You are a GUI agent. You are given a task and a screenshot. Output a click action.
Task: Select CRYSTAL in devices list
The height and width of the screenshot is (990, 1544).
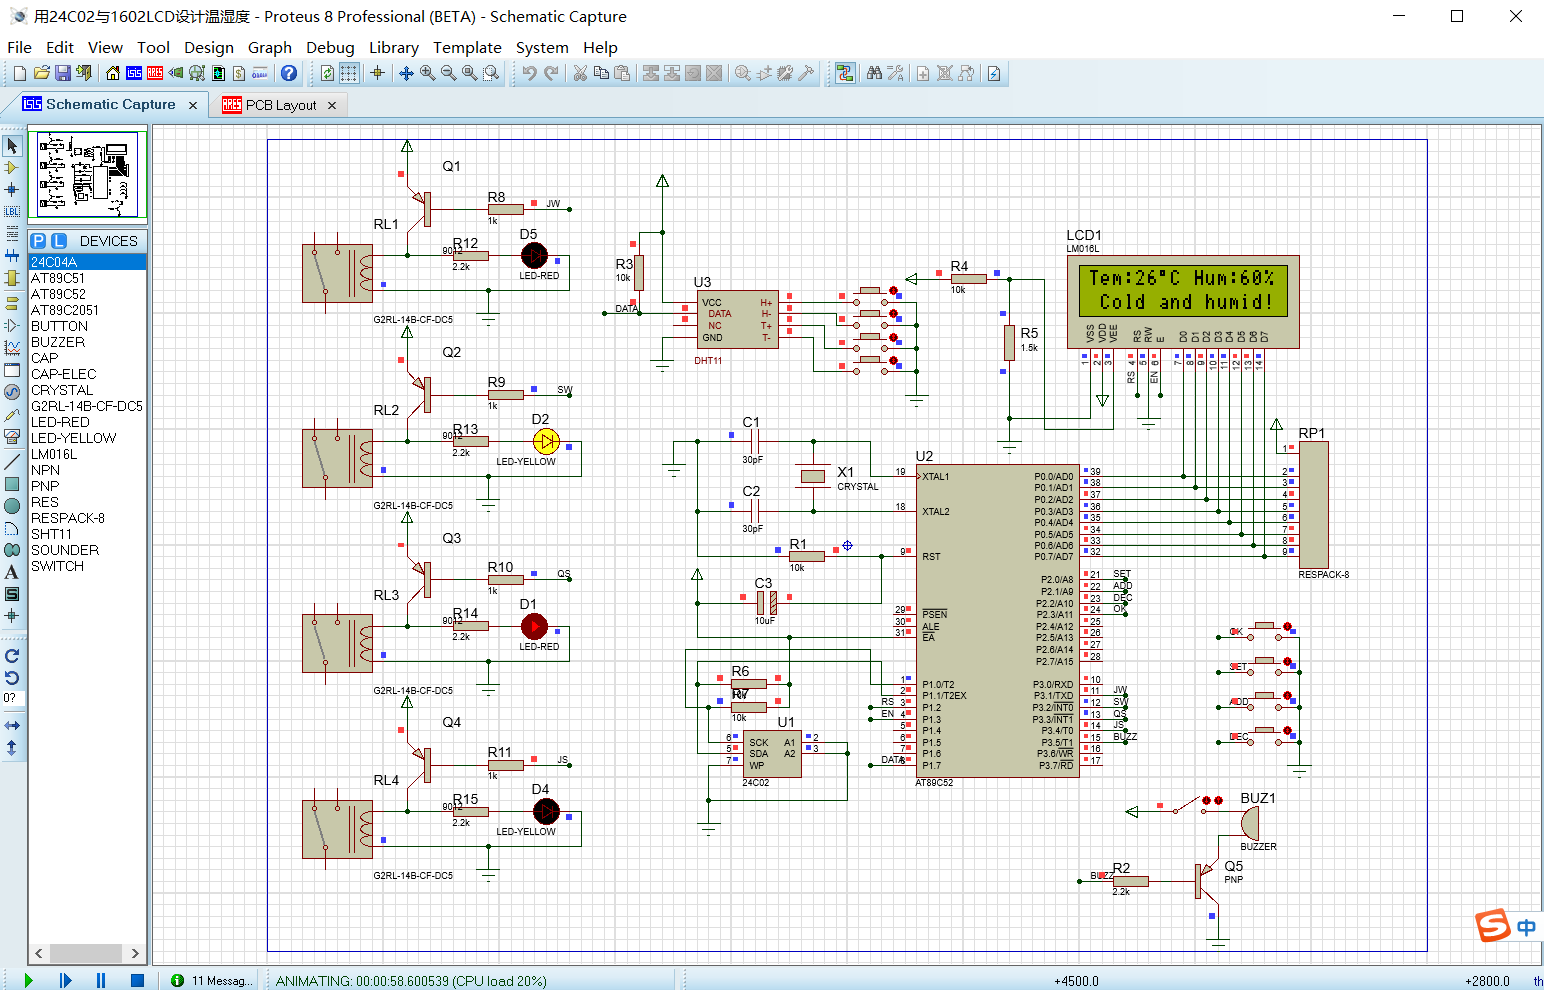[x=87, y=390]
